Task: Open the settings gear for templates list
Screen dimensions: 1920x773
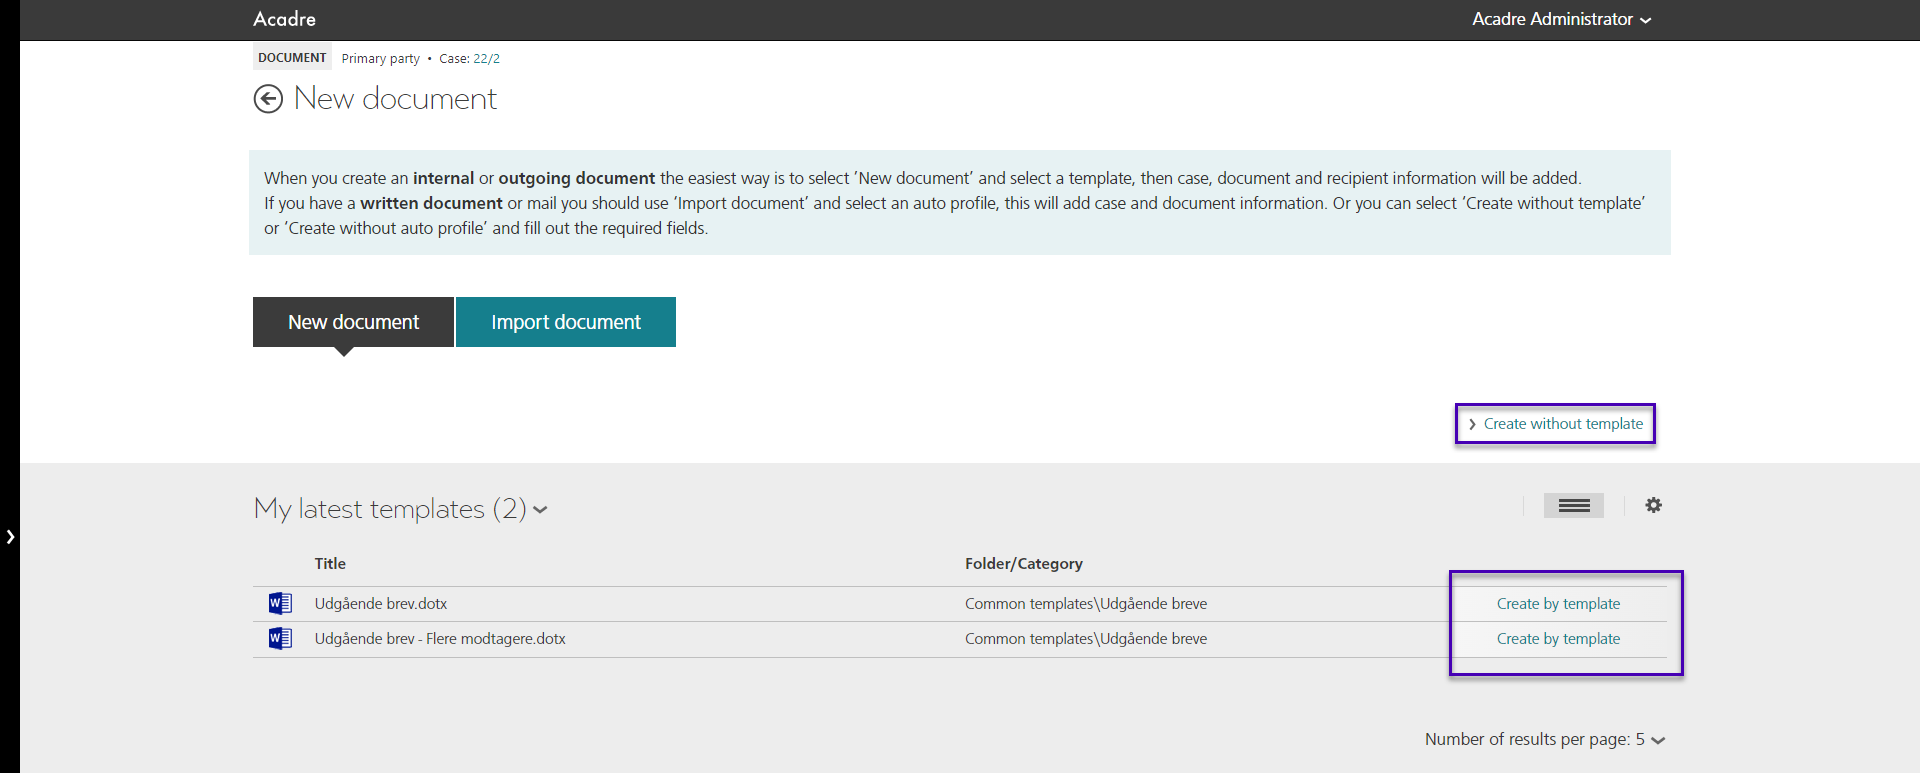Action: tap(1654, 505)
